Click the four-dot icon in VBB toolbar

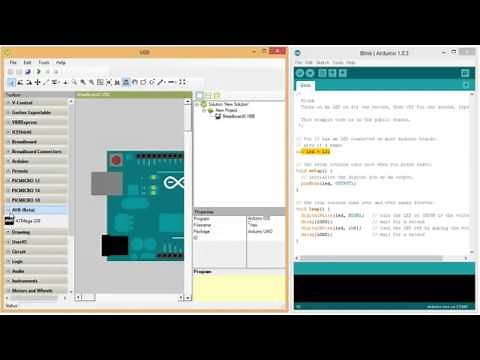pos(182,82)
